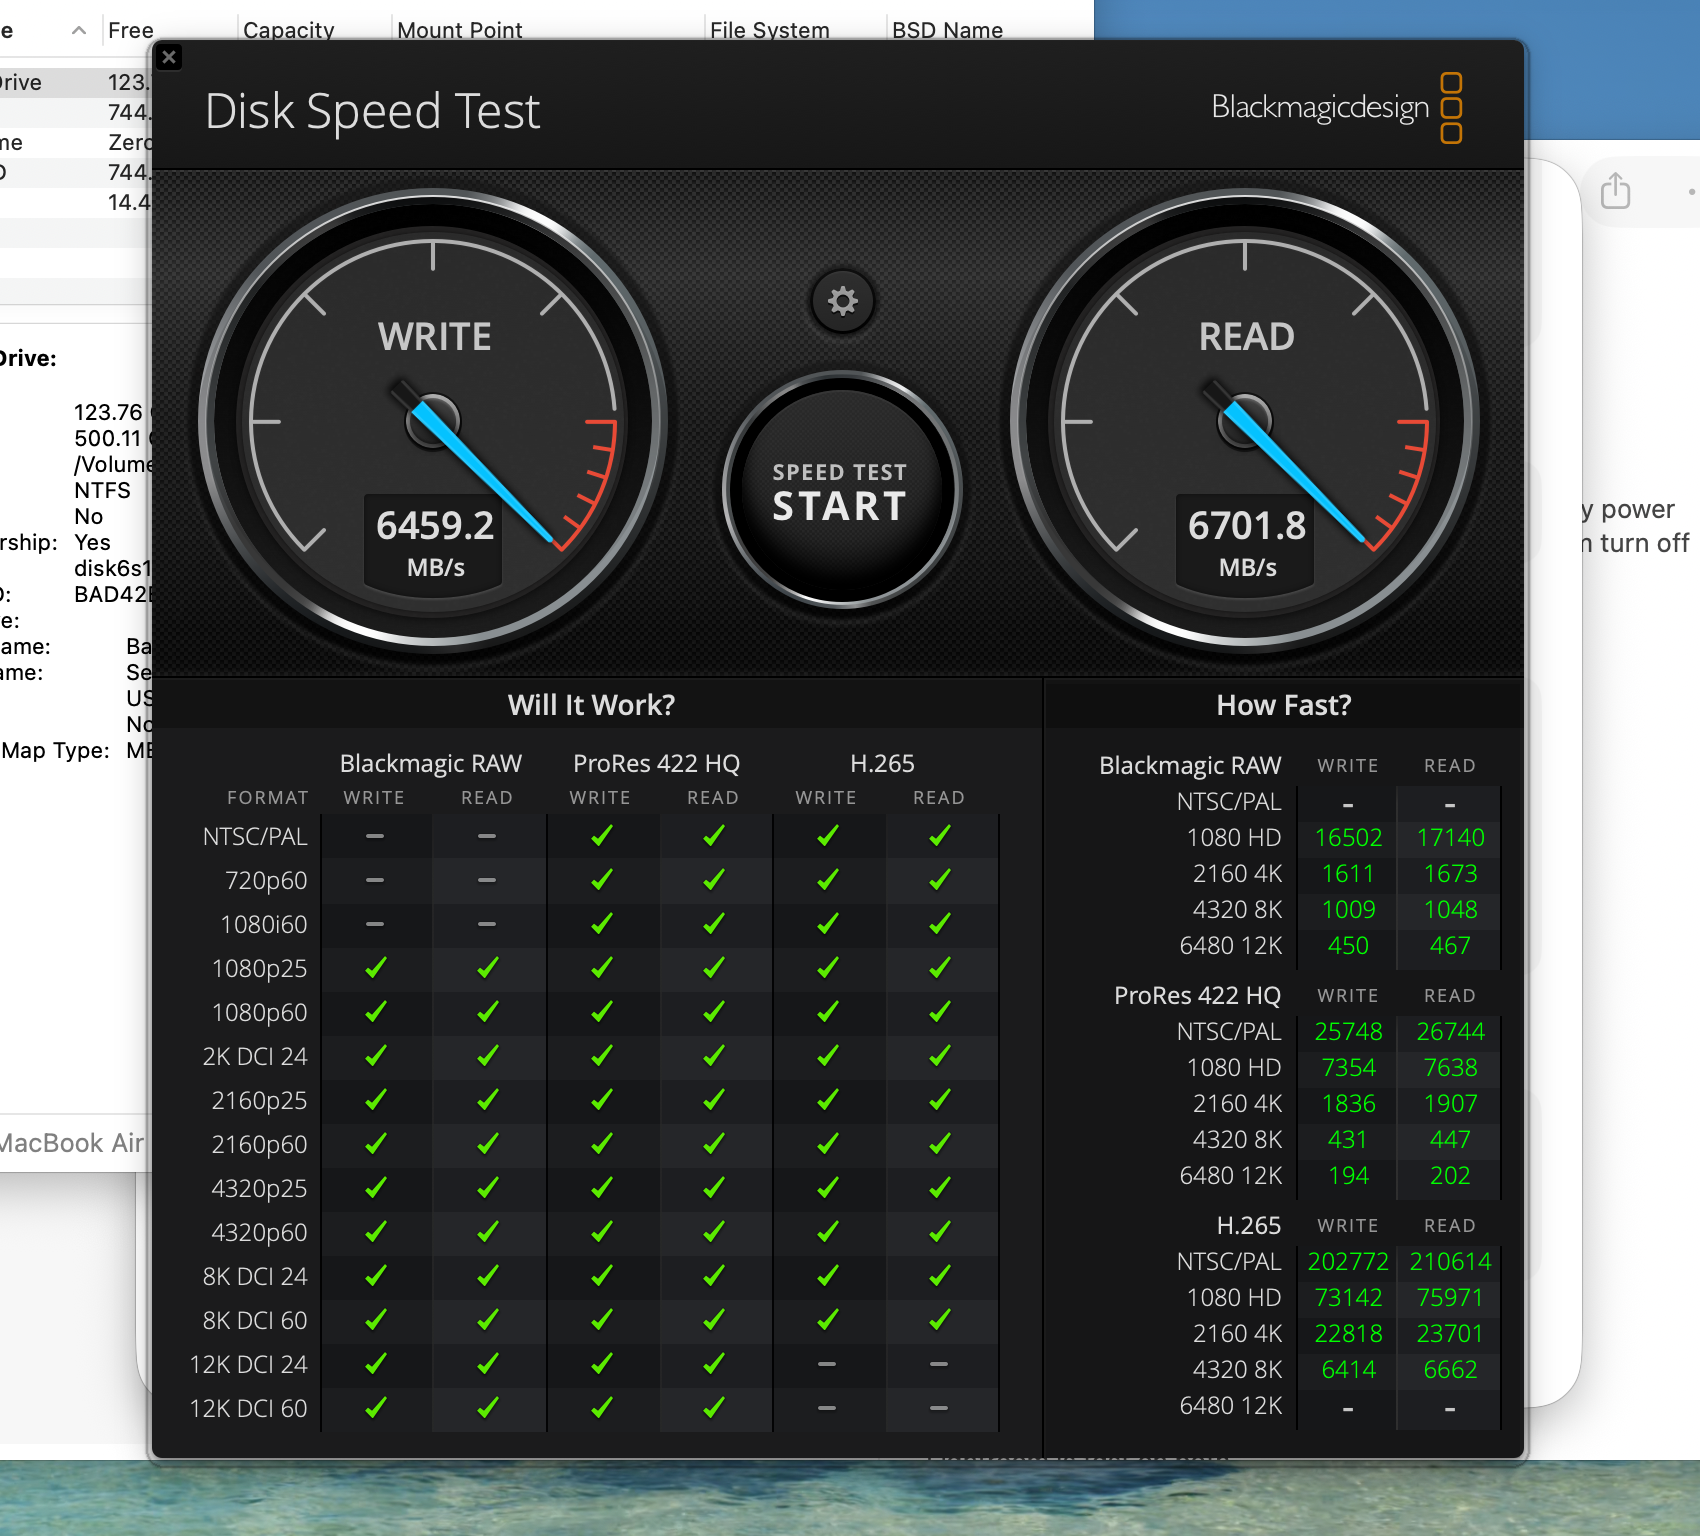Click the Will It Work? heading

591,705
